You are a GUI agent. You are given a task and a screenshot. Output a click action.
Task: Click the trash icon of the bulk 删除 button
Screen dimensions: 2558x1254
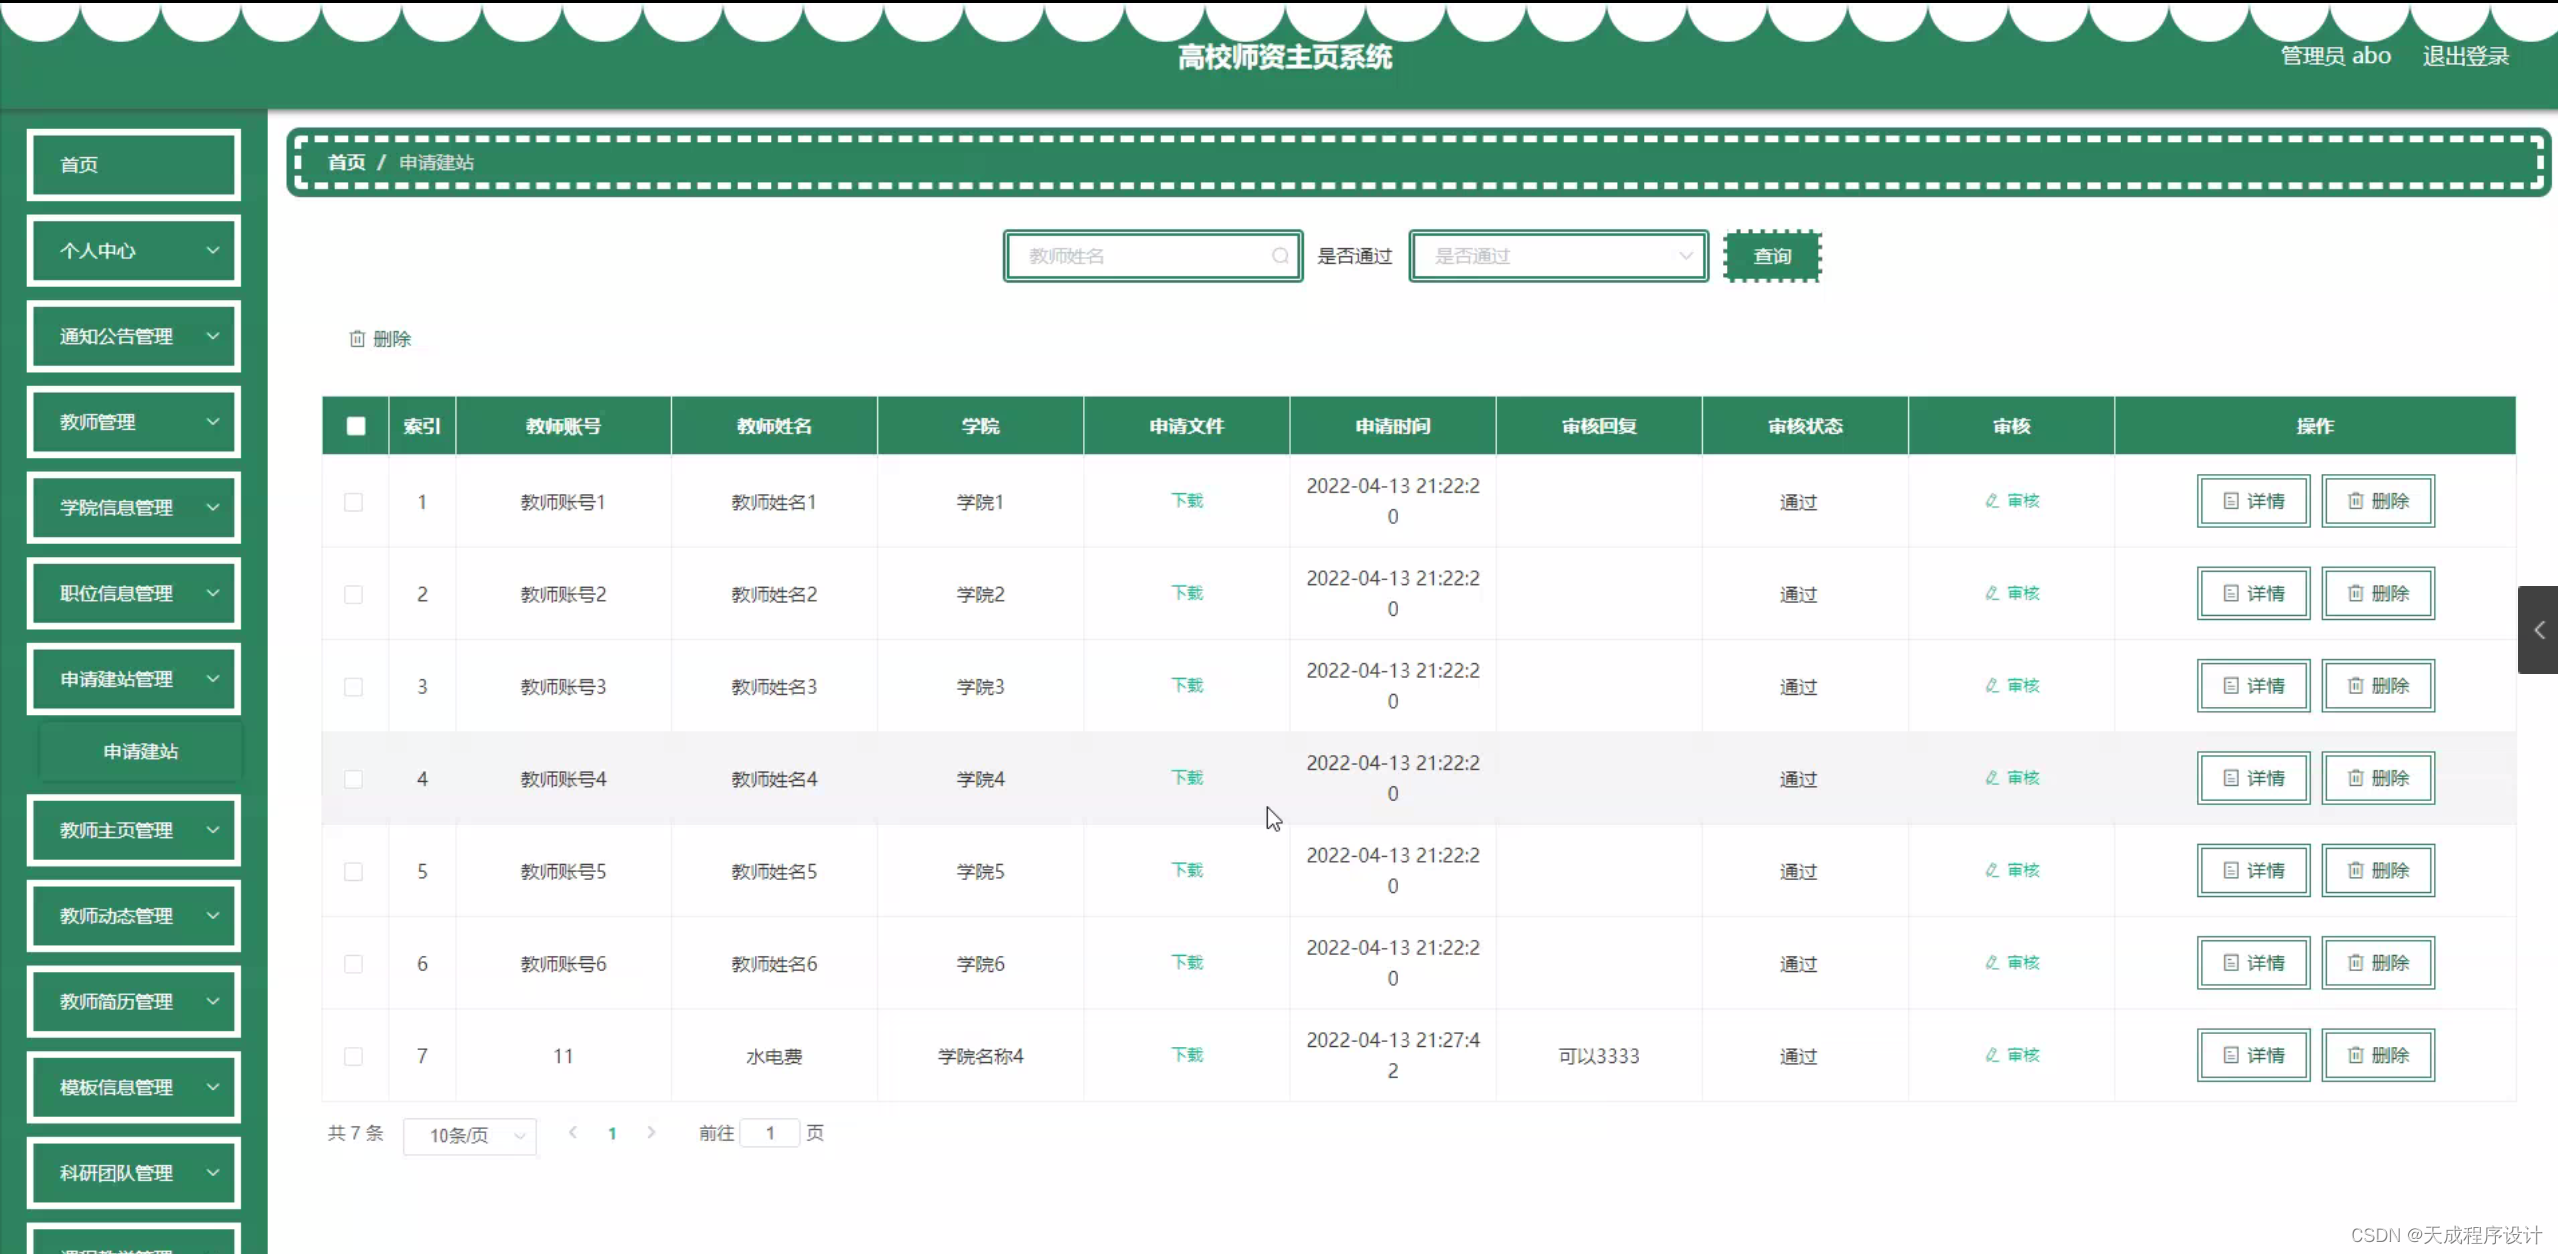click(x=357, y=339)
